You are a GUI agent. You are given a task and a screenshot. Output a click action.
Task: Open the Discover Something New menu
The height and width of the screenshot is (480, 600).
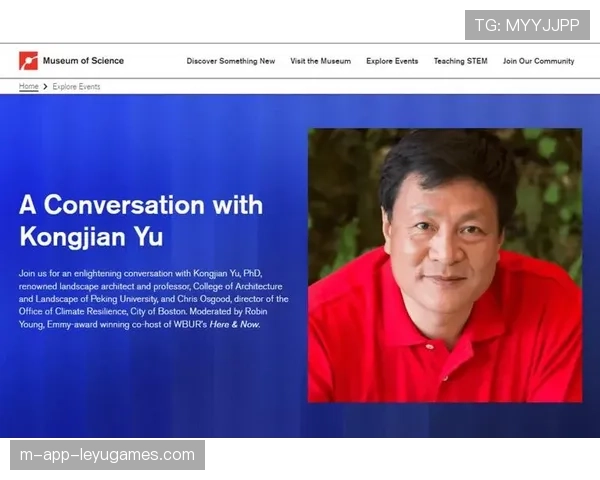[230, 61]
